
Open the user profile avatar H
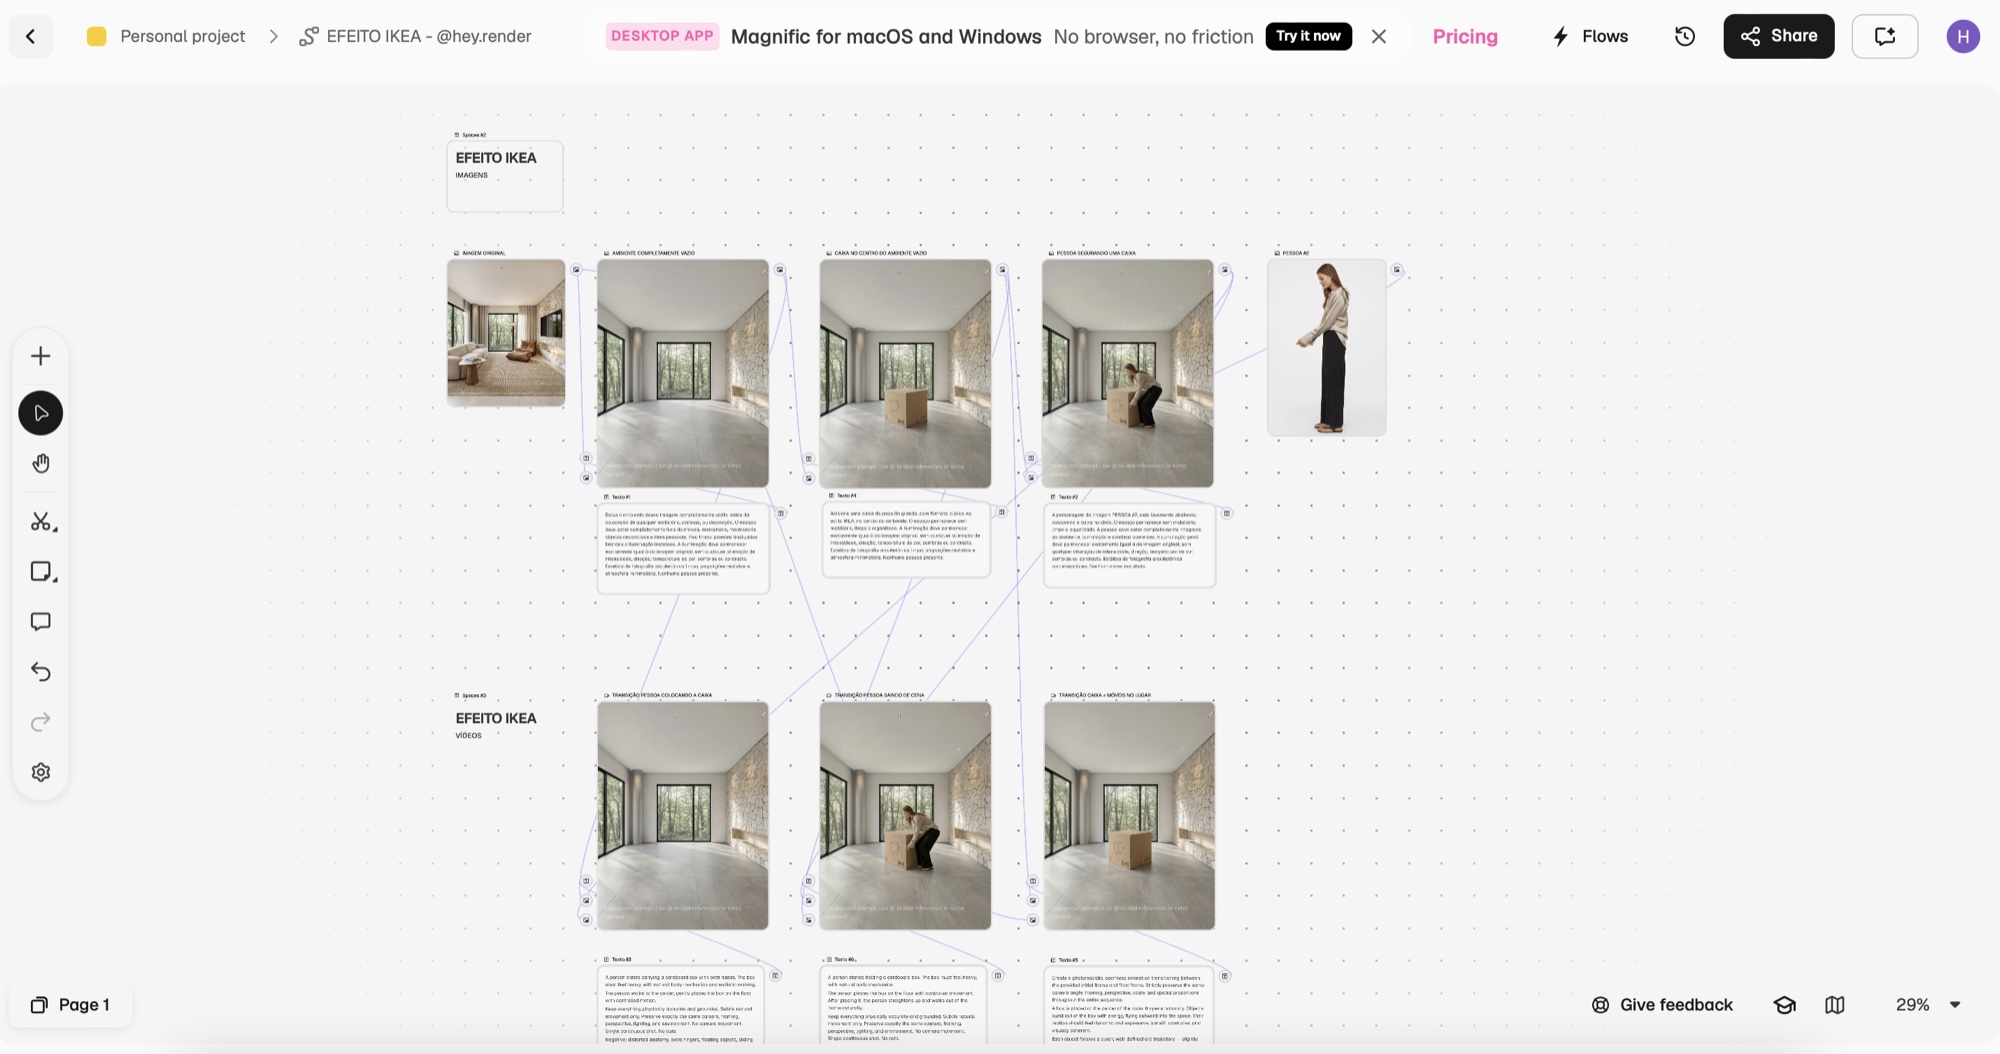1963,37
